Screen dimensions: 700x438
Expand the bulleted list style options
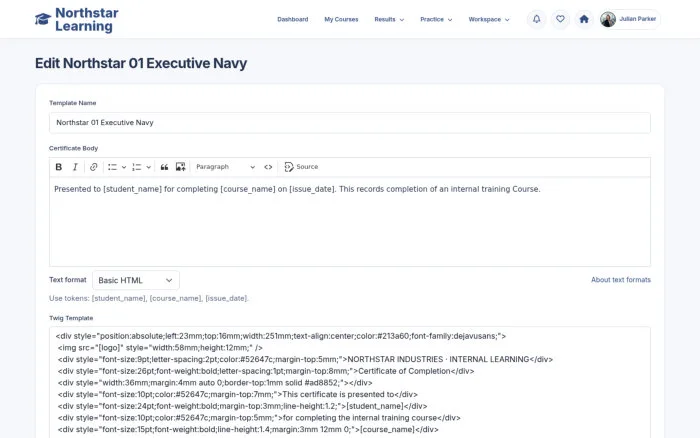point(124,167)
